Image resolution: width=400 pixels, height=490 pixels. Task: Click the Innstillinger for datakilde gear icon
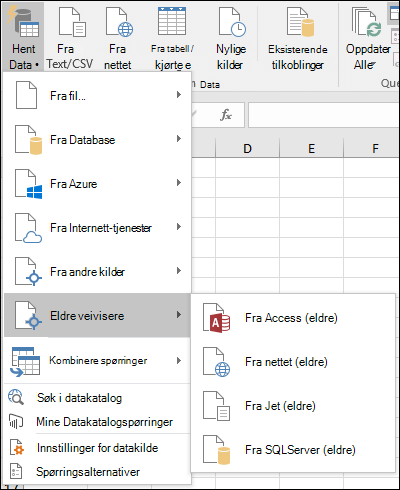(x=17, y=447)
